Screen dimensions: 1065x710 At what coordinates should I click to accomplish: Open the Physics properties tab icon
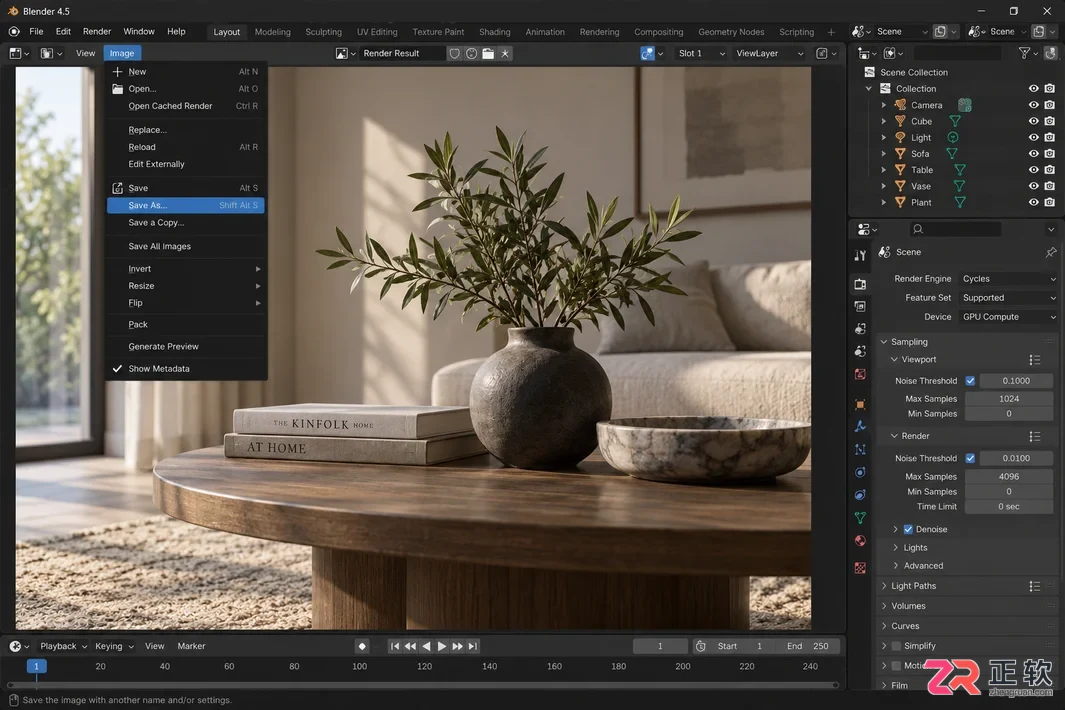(860, 472)
